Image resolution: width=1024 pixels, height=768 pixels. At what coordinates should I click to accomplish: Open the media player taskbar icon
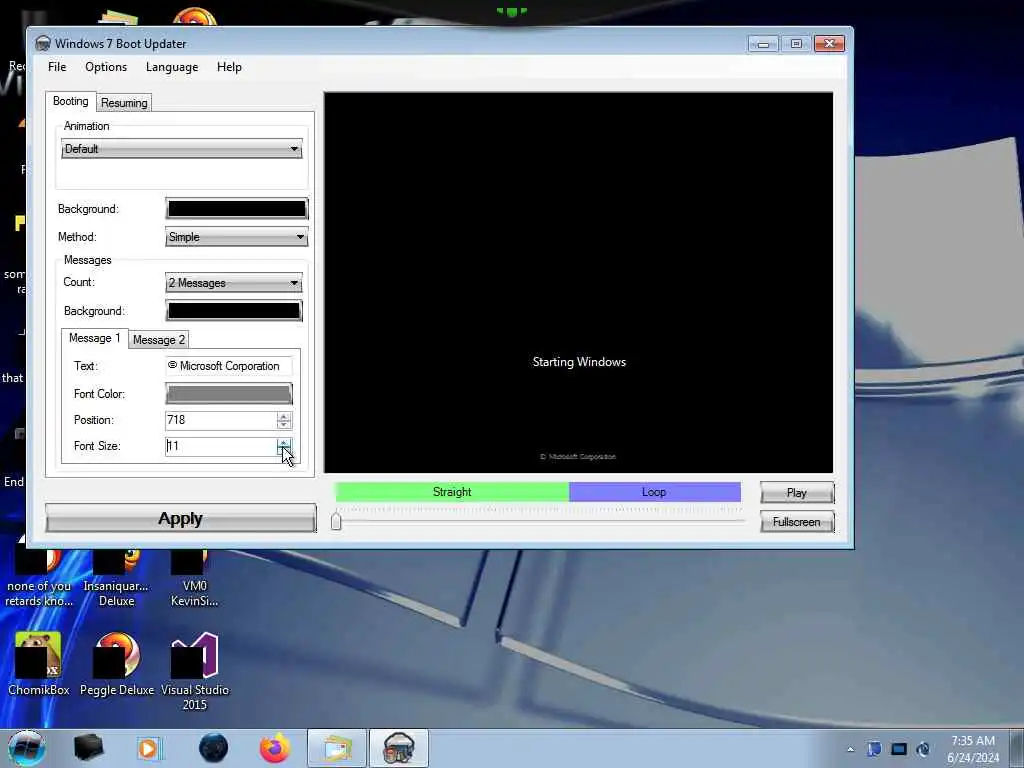point(148,748)
